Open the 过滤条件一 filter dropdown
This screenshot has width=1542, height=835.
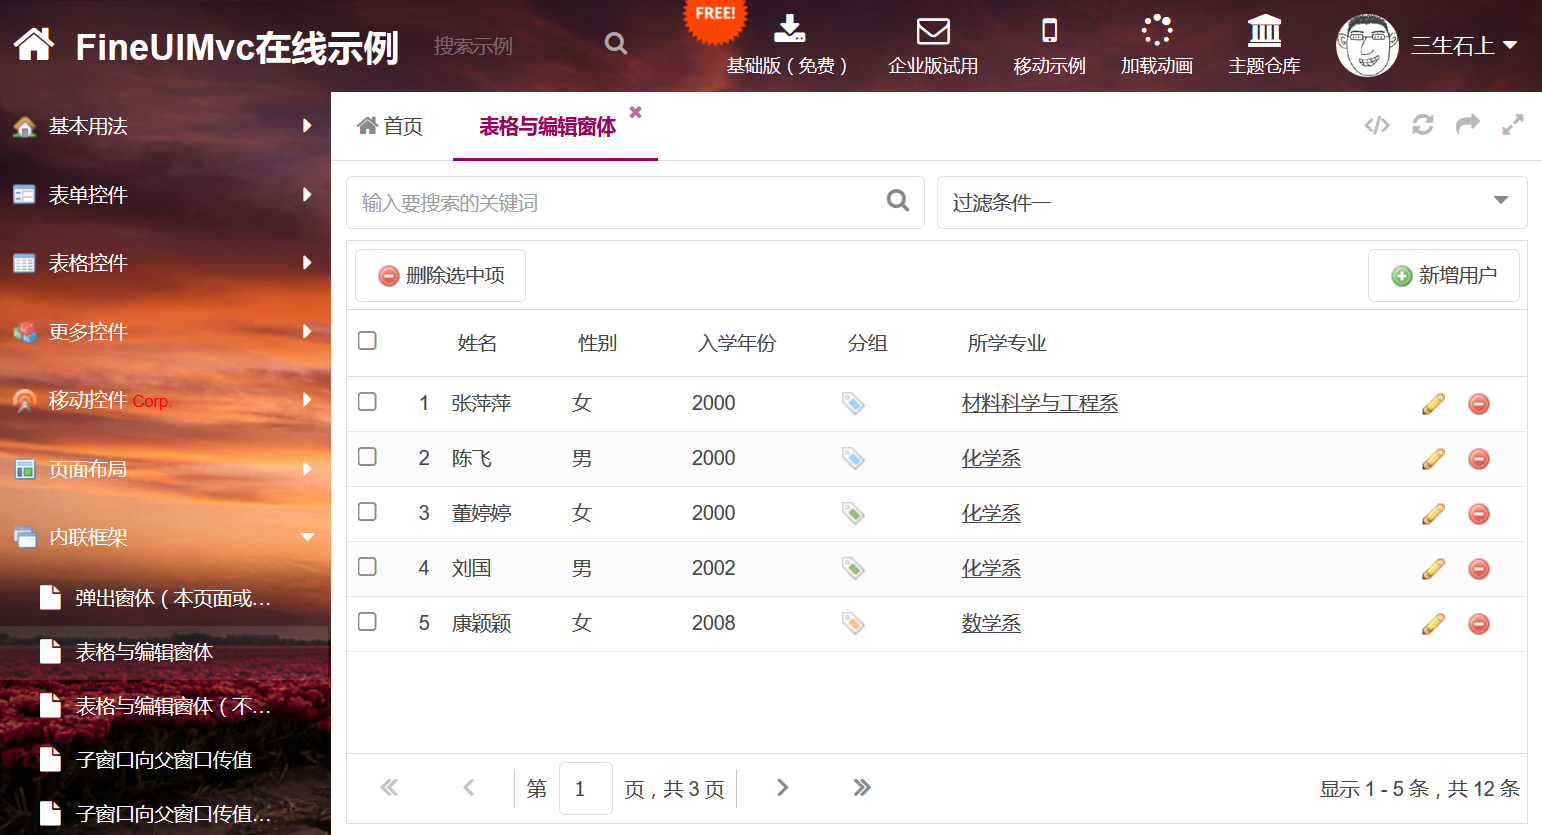pos(1231,202)
